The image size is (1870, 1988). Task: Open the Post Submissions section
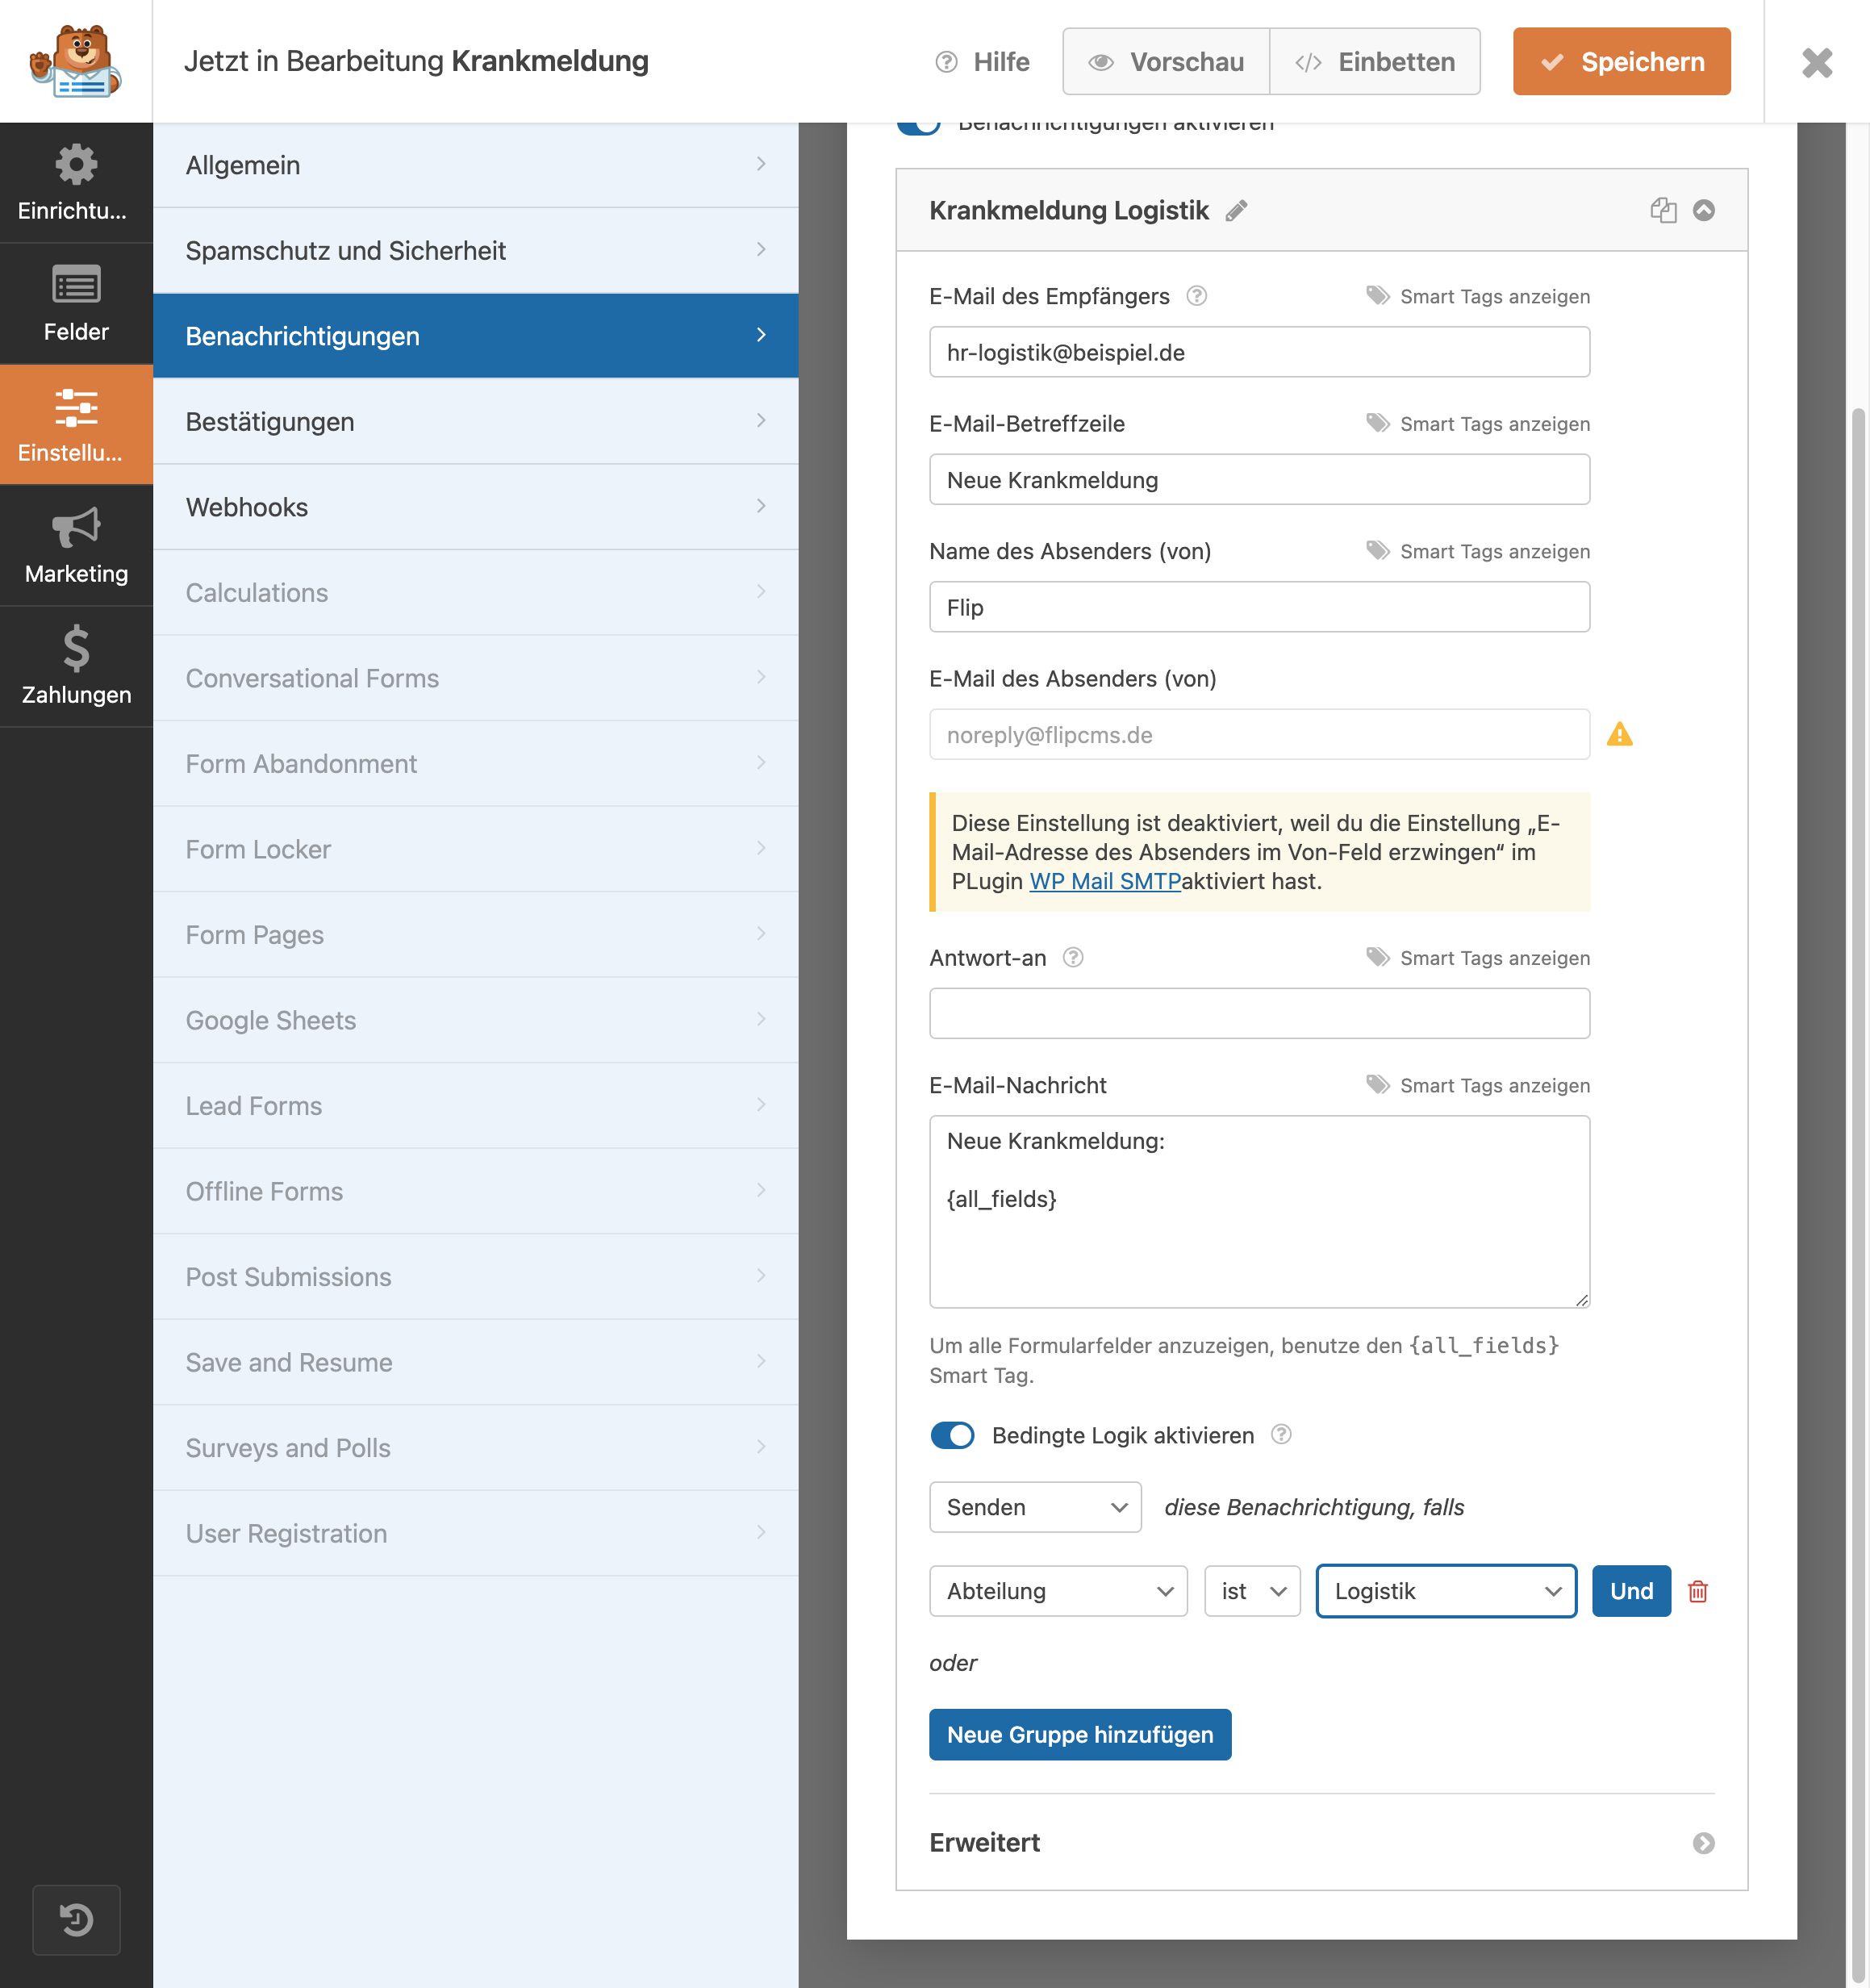[476, 1276]
